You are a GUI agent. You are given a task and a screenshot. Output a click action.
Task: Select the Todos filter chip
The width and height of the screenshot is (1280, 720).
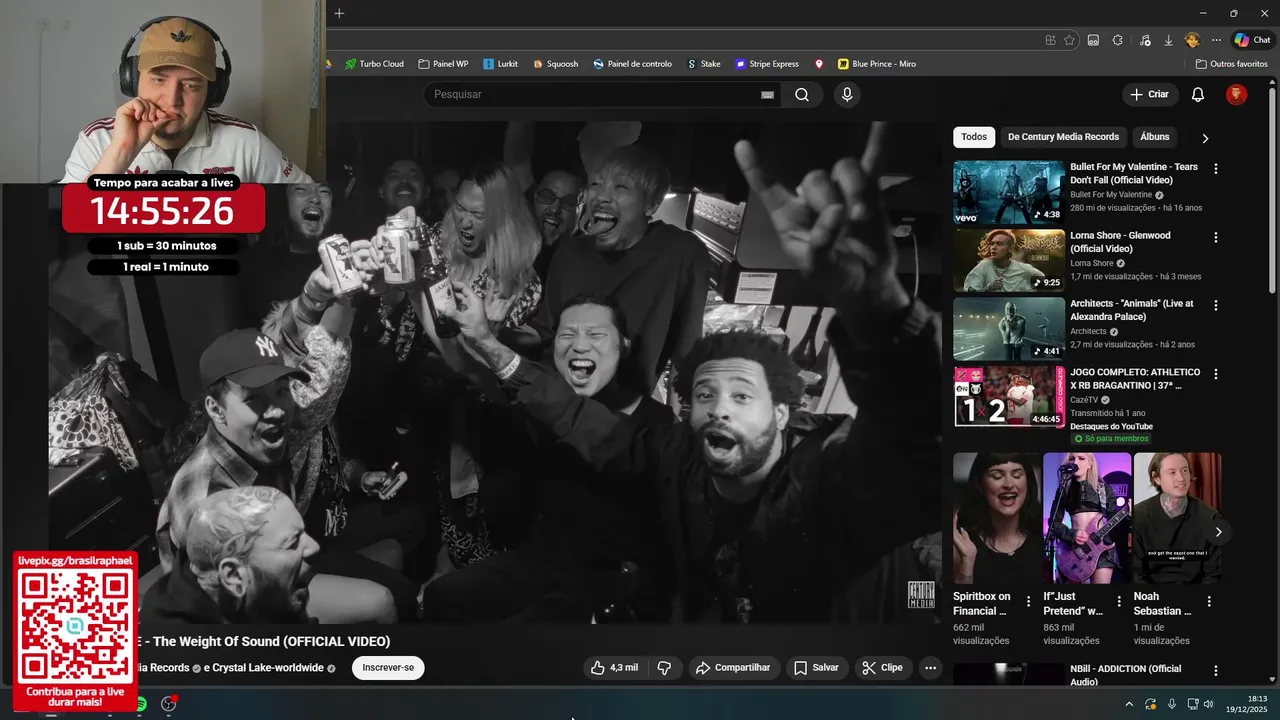point(974,137)
